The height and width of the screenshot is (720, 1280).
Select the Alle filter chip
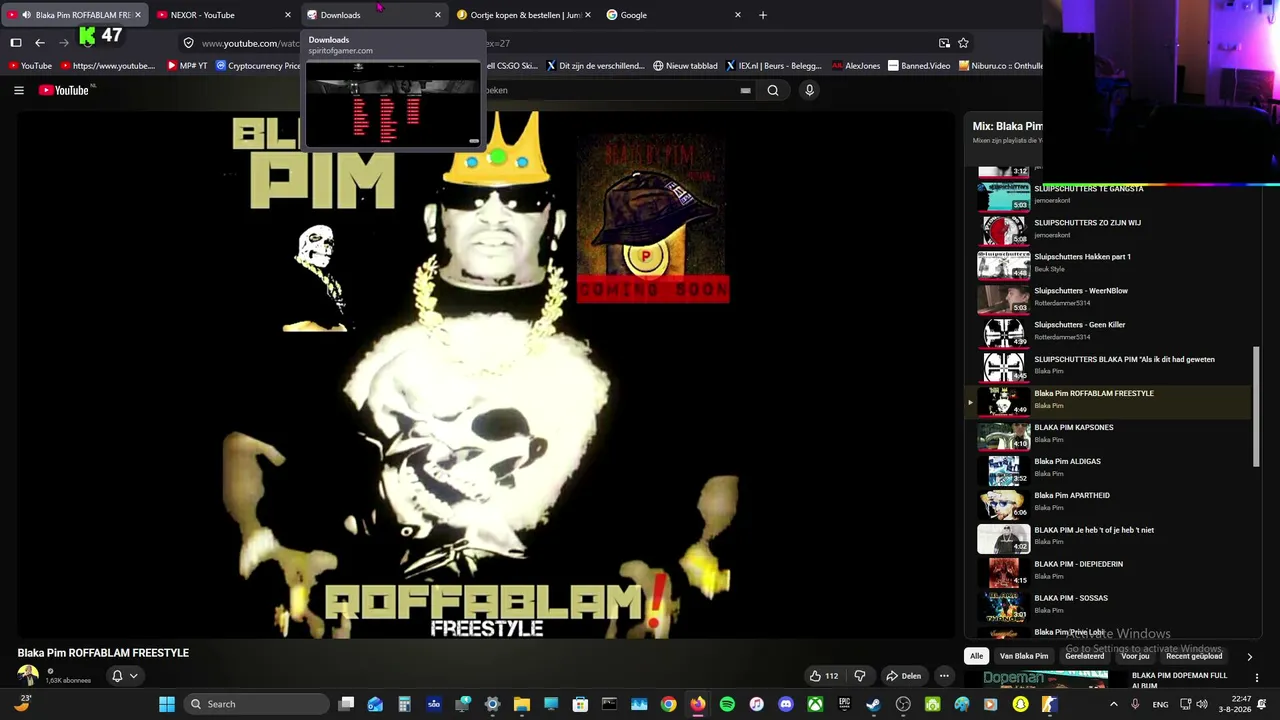click(x=977, y=657)
